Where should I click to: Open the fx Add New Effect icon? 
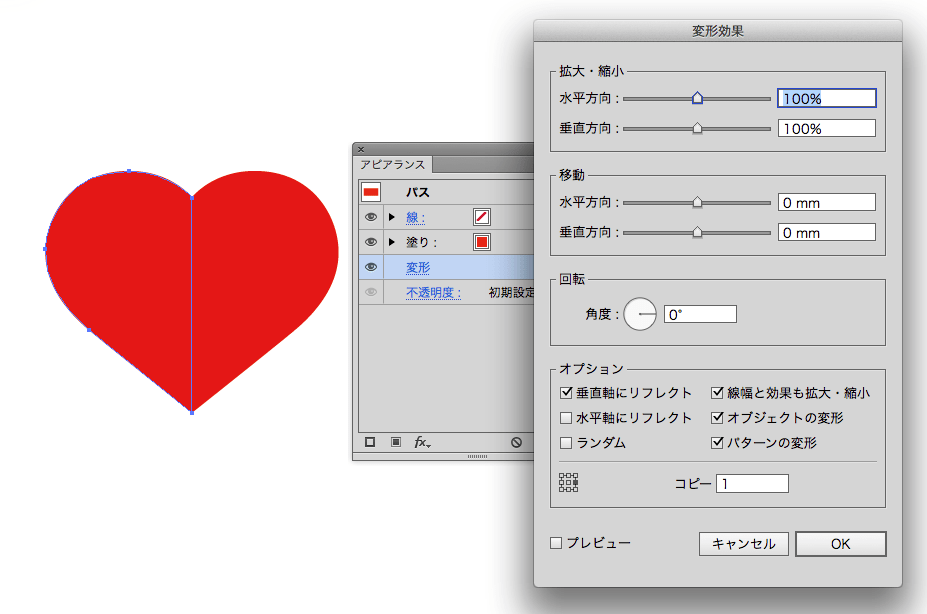[419, 440]
